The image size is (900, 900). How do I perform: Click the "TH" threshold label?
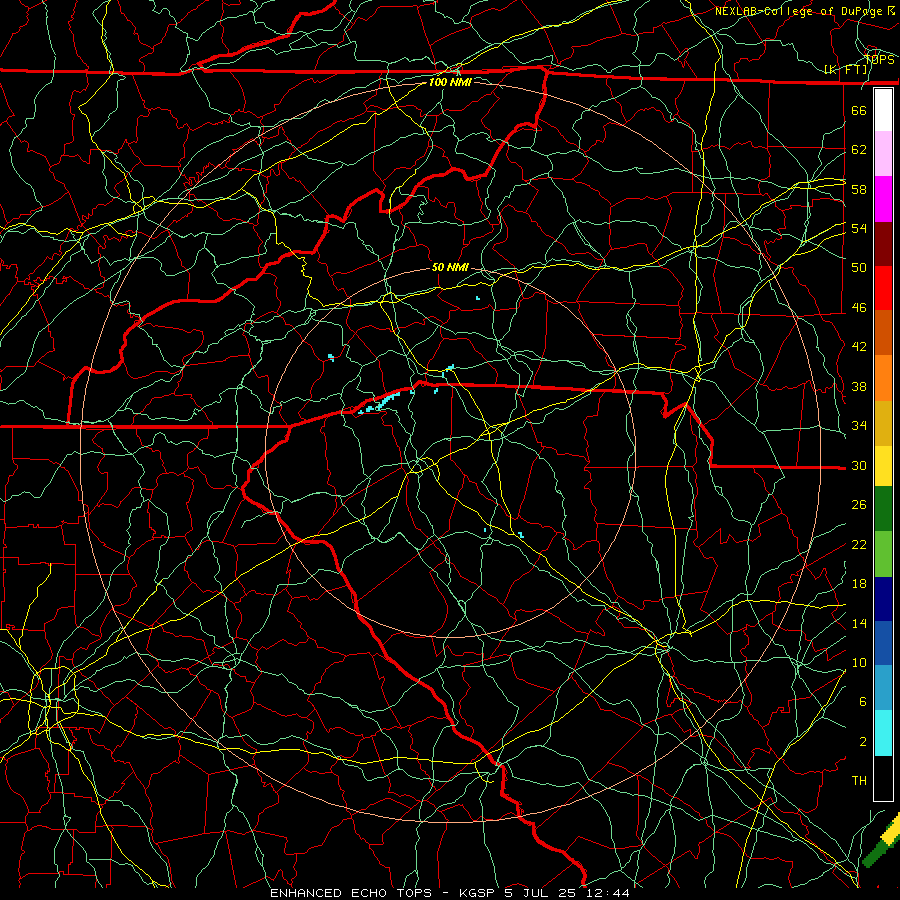click(859, 781)
